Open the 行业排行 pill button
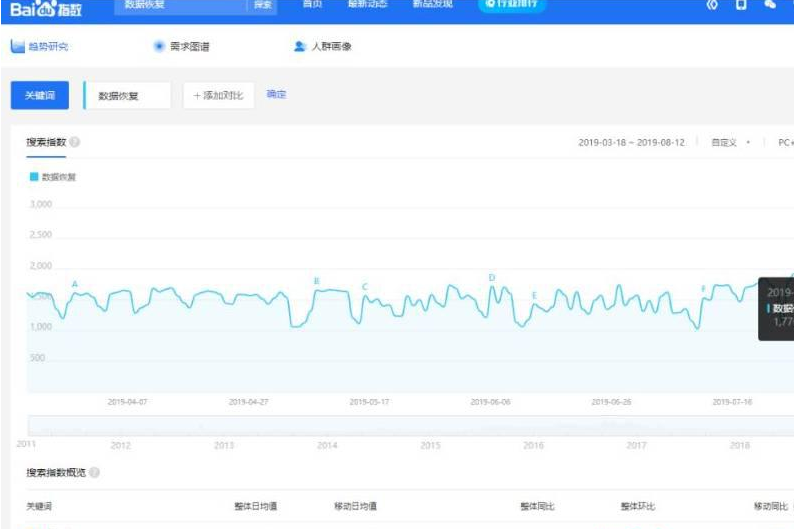 [511, 5]
